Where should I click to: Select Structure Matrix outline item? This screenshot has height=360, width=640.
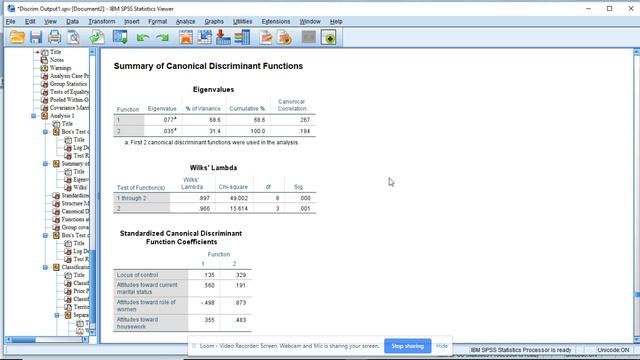(75, 203)
